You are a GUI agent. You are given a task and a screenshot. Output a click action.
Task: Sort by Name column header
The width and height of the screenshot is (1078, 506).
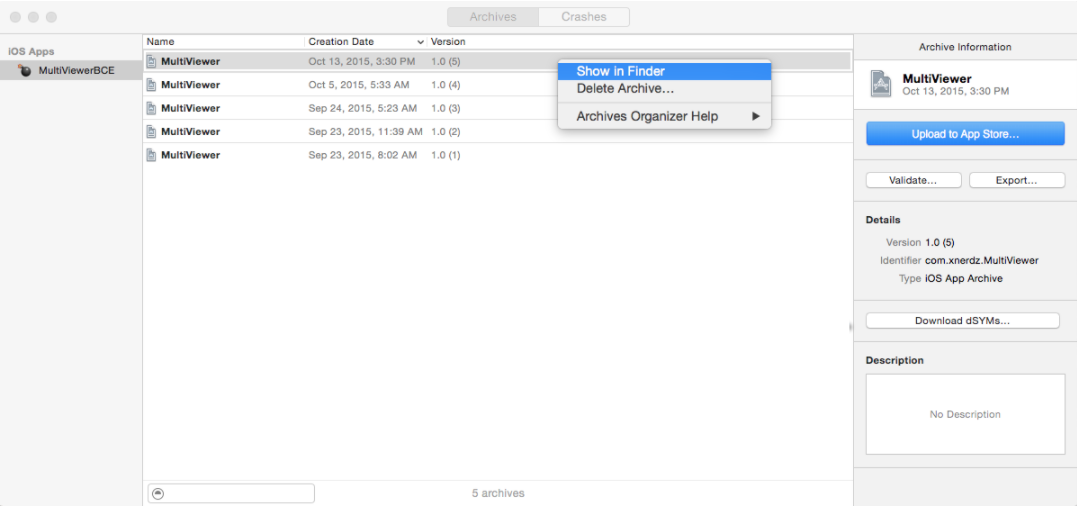[x=223, y=41]
